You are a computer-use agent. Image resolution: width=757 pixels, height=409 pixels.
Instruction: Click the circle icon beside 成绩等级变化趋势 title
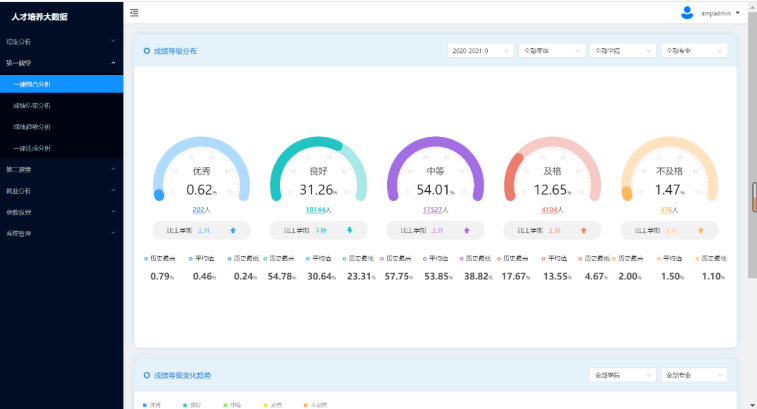(147, 375)
